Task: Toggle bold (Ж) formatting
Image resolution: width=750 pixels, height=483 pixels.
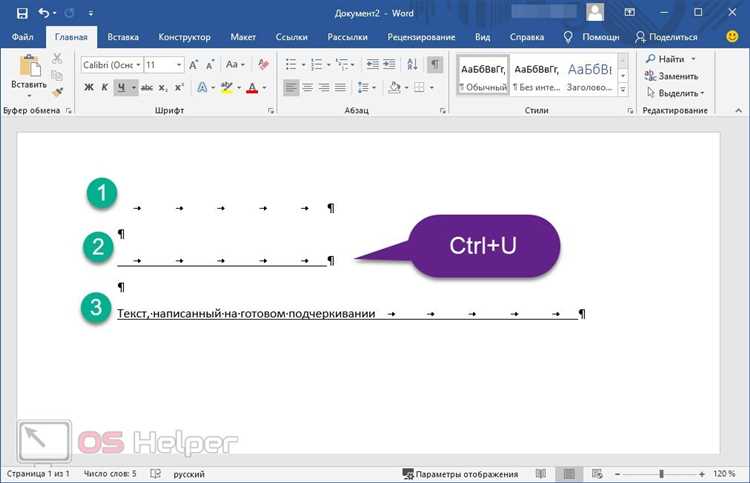Action: (89, 87)
